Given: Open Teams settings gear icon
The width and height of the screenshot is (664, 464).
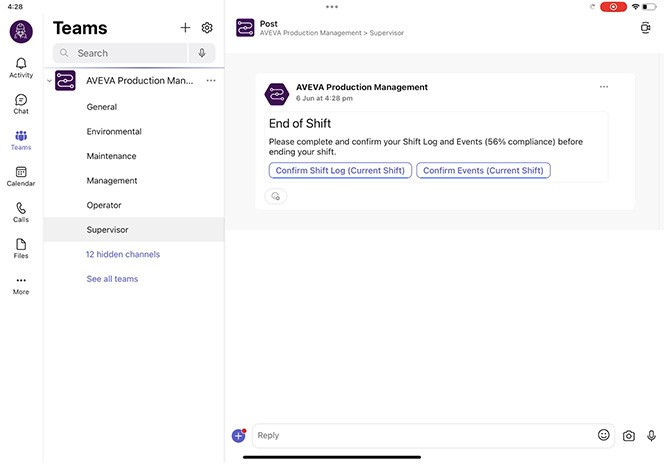Looking at the screenshot, I should point(207,28).
